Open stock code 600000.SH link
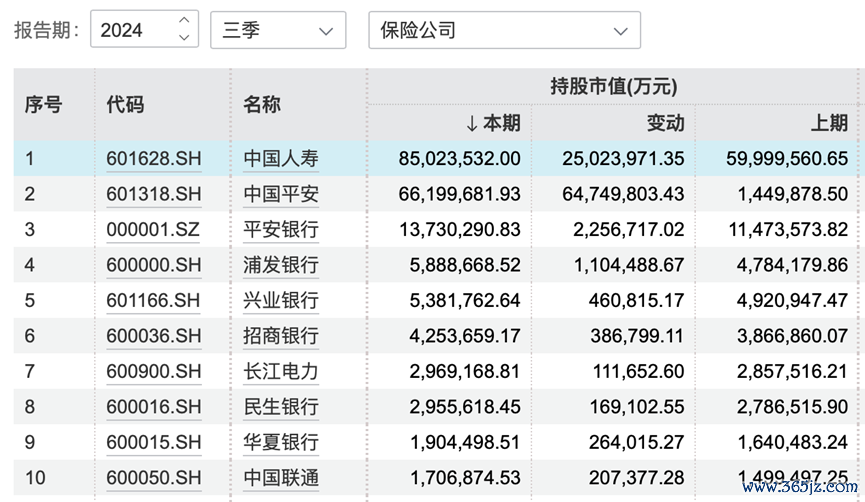 (154, 265)
